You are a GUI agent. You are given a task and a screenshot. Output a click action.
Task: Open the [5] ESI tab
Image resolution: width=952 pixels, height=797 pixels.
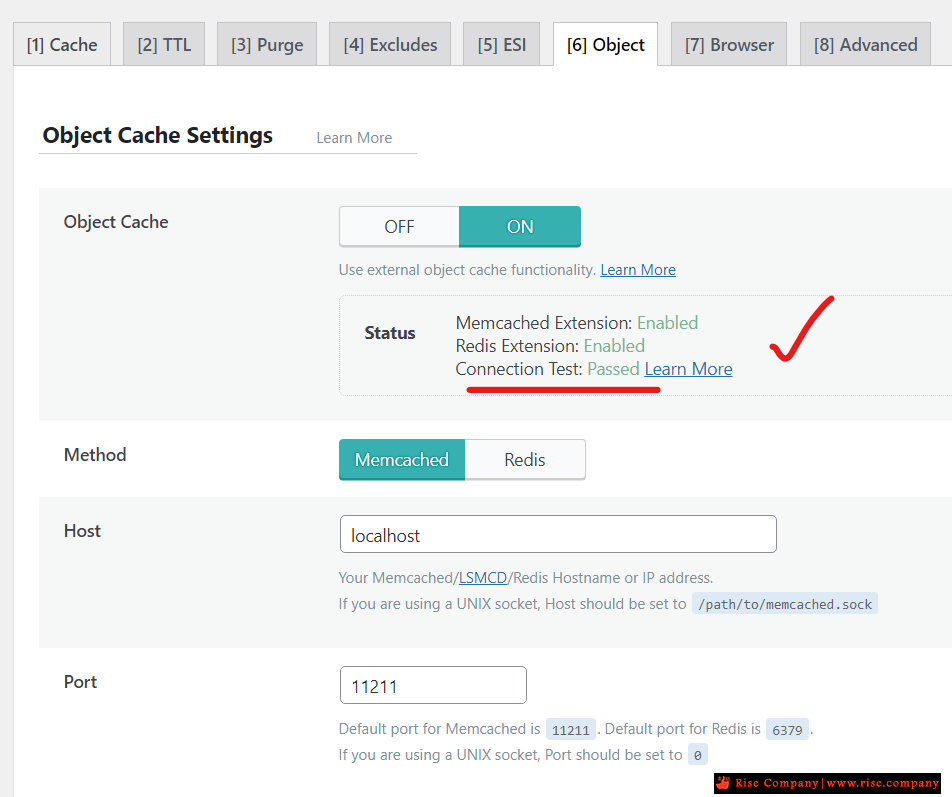[x=502, y=44]
